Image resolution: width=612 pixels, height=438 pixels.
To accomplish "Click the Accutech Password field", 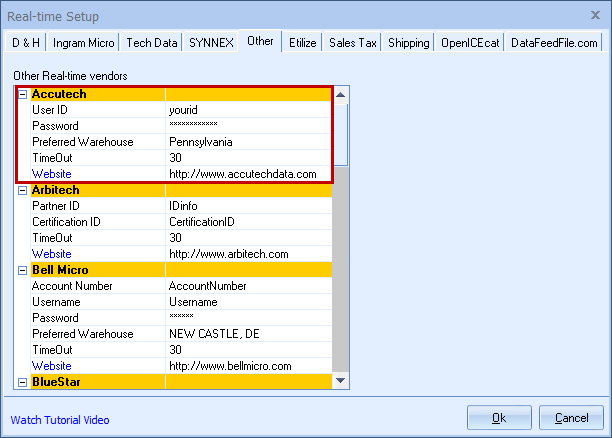I will coord(249,126).
